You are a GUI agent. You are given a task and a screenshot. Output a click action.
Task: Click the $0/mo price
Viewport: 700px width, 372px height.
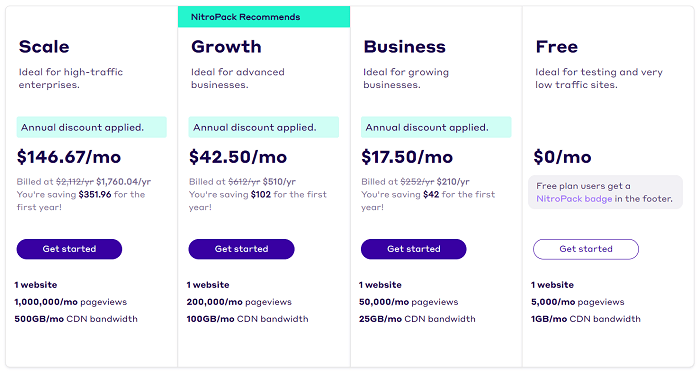pos(562,157)
